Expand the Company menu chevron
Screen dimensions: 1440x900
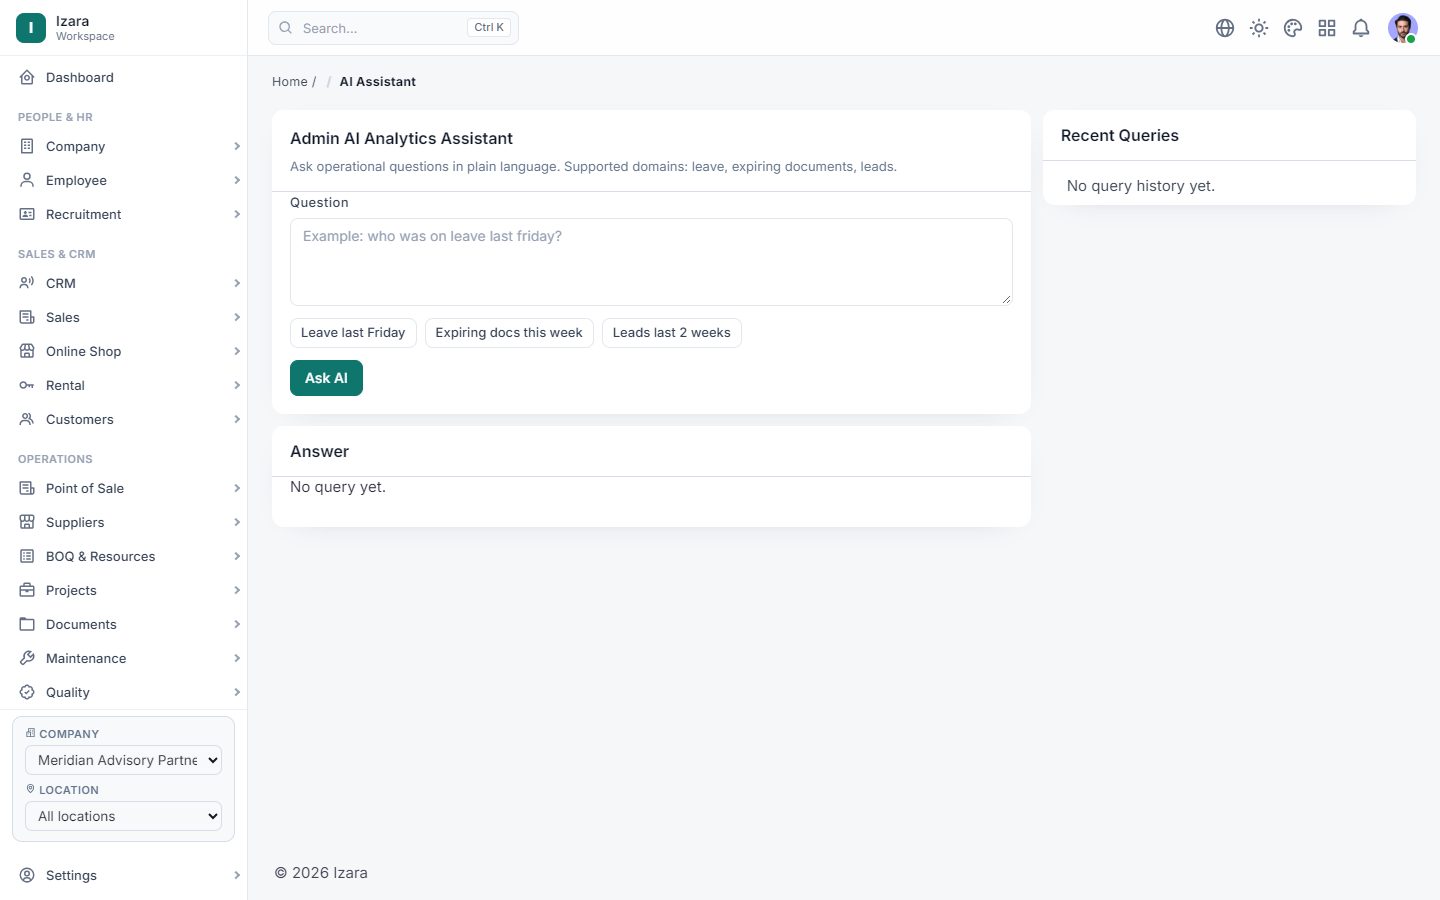[x=237, y=146]
